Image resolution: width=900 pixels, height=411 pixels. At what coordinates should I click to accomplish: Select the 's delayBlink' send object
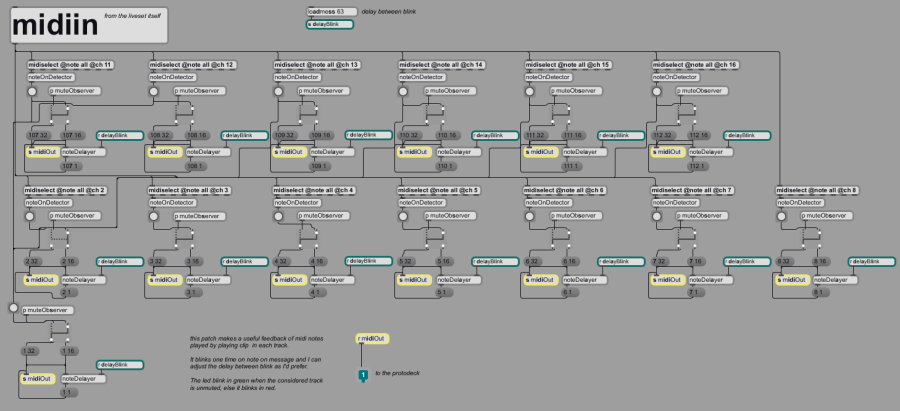(x=329, y=23)
